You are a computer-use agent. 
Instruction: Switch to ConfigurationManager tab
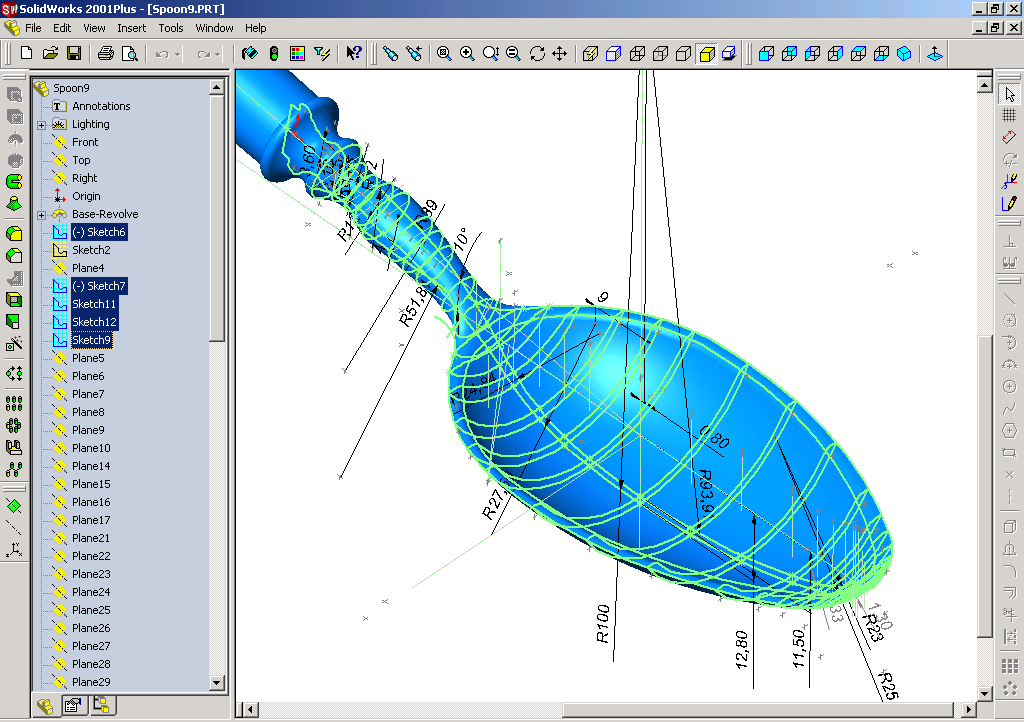tap(102, 705)
